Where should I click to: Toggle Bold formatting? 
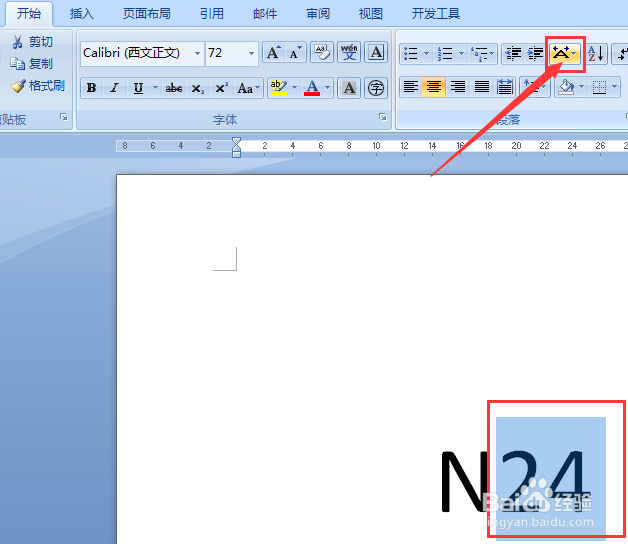pos(91,88)
